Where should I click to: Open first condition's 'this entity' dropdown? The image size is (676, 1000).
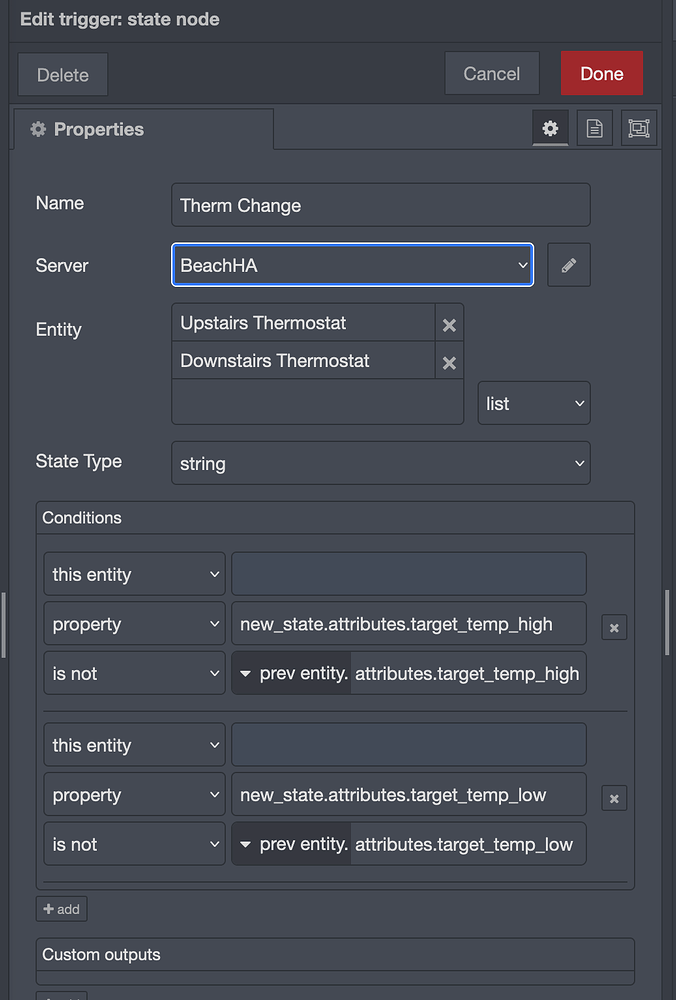135,574
